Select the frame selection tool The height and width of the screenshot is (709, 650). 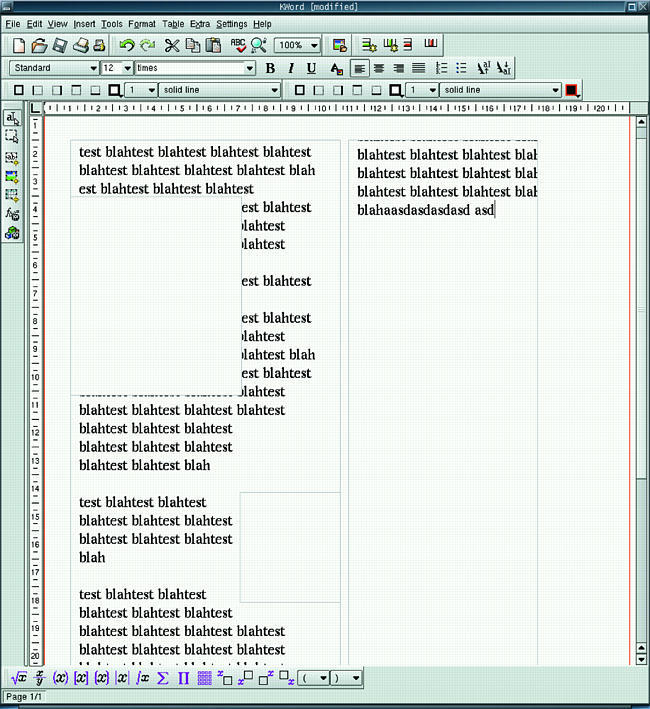(x=12, y=137)
